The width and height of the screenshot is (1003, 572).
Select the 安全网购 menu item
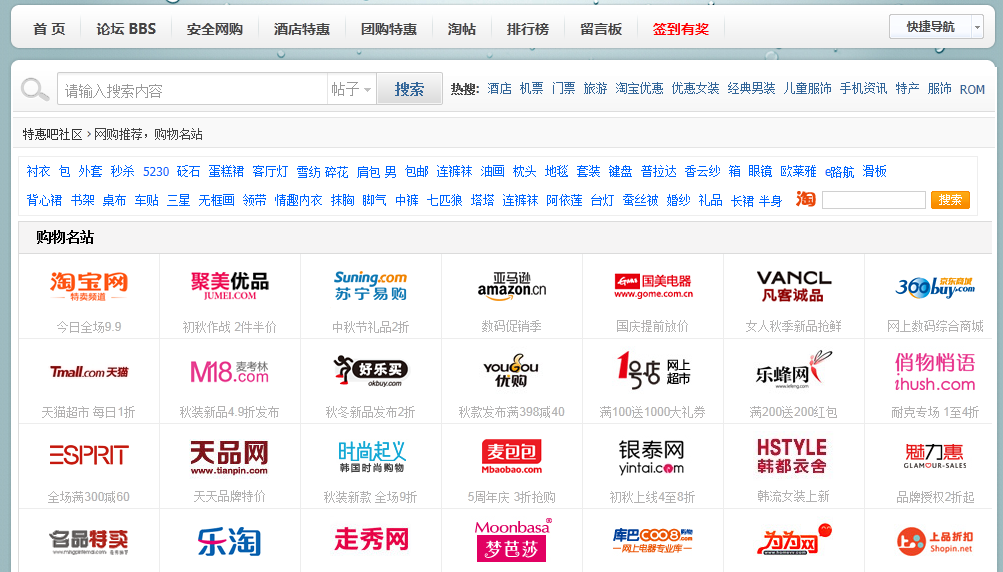coord(214,29)
